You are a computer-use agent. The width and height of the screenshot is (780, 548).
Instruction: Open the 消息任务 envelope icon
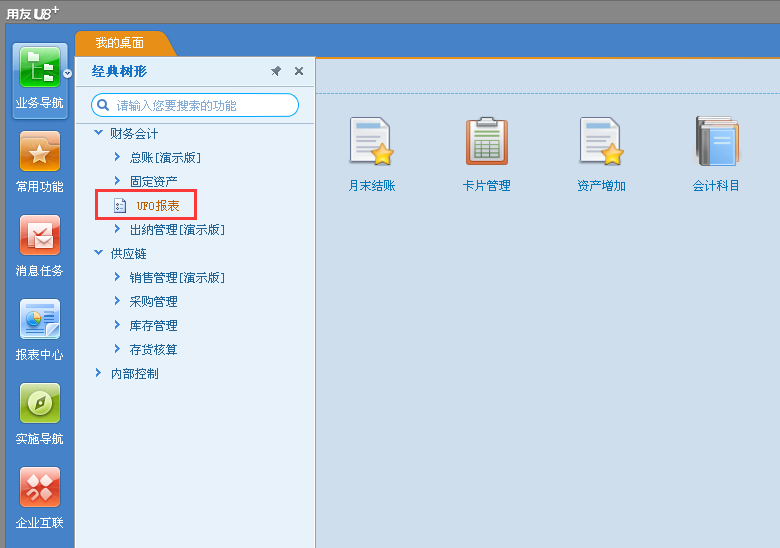click(40, 235)
